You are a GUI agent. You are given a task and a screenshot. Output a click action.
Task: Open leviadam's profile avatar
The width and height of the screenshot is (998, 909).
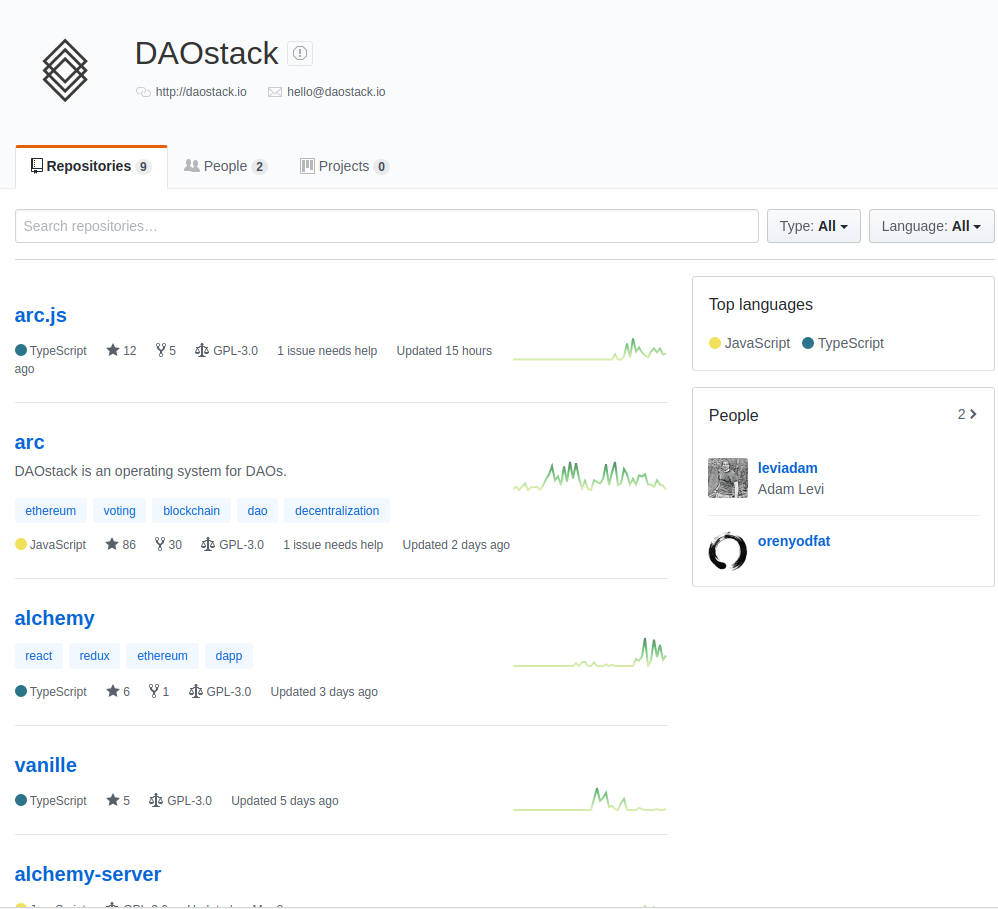(x=728, y=478)
